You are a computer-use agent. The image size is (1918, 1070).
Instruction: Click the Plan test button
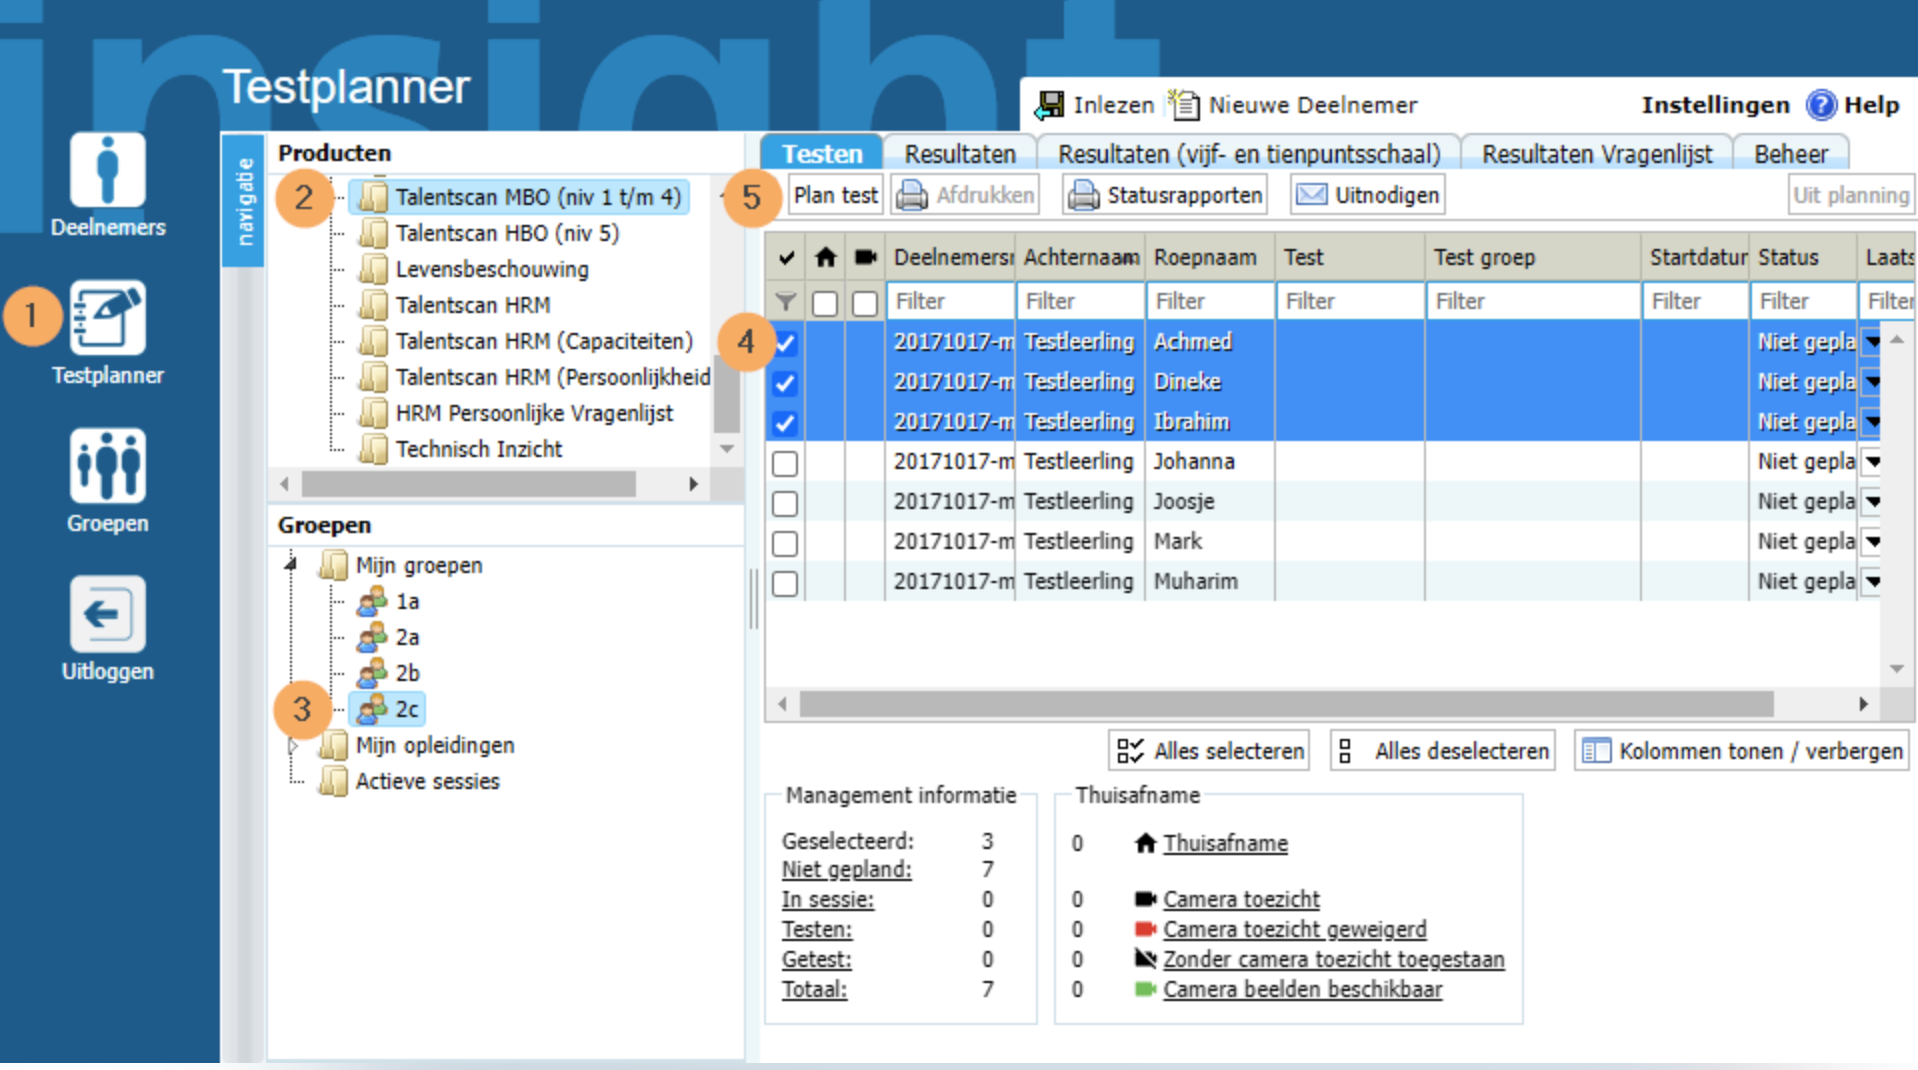(x=835, y=195)
